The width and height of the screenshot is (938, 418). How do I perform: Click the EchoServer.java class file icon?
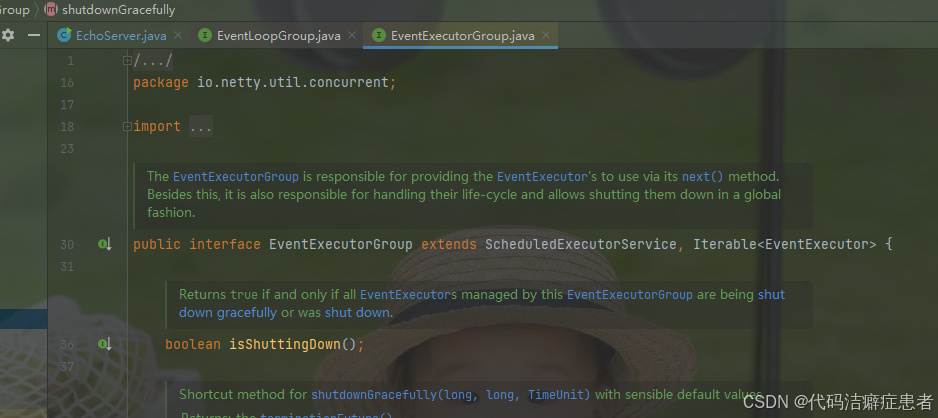pos(64,35)
